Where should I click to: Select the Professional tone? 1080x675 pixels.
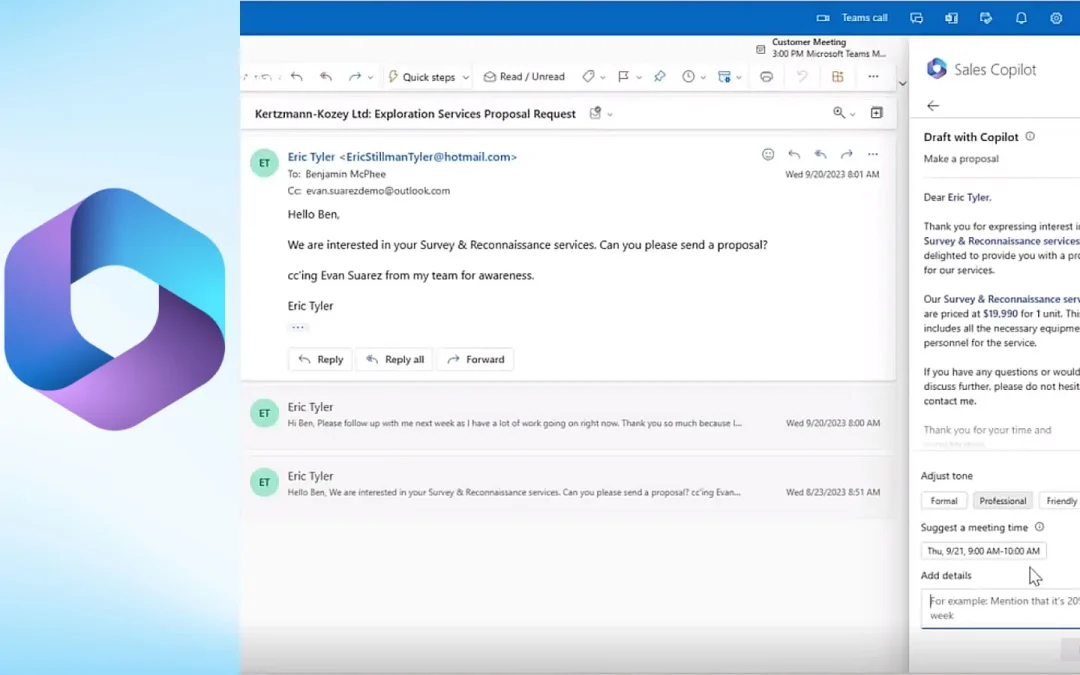tap(1003, 501)
